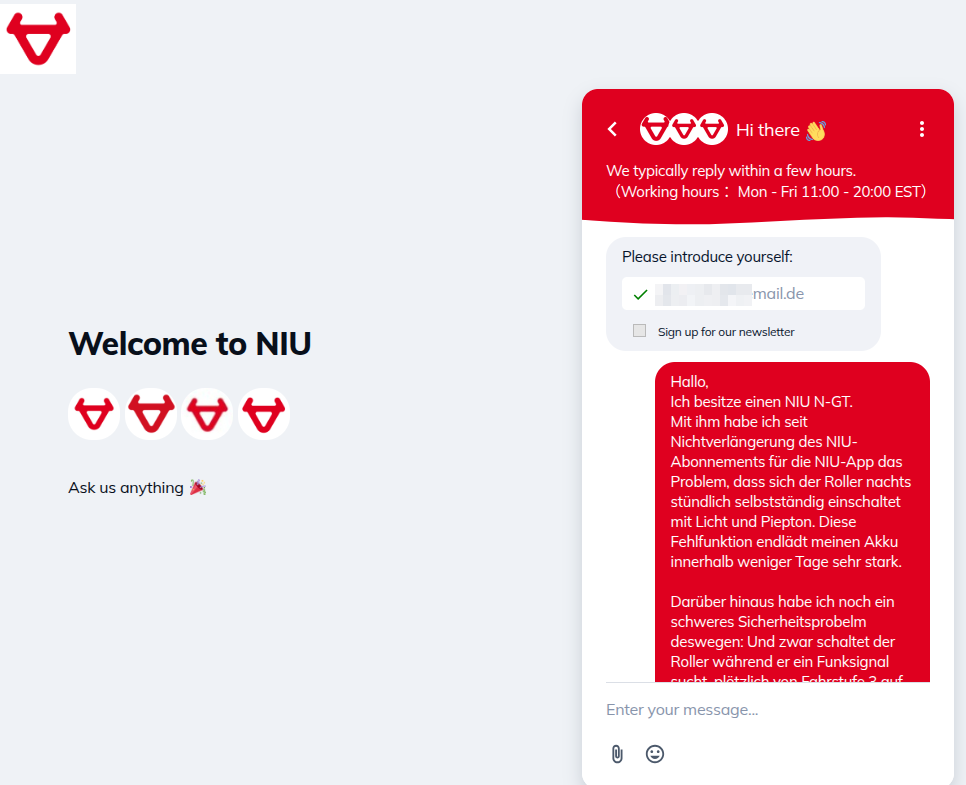
Task: Click the second avatar under Welcome to NIU
Action: pyautogui.click(x=151, y=414)
